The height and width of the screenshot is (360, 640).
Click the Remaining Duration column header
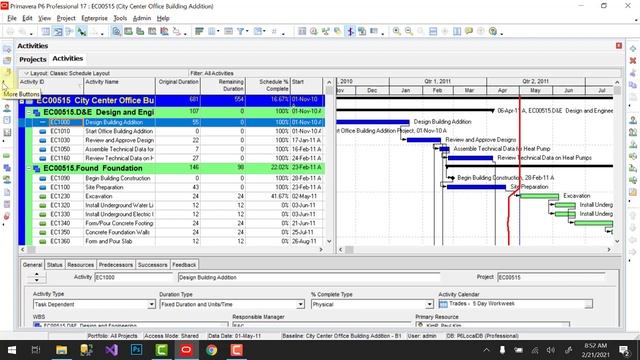[223, 86]
